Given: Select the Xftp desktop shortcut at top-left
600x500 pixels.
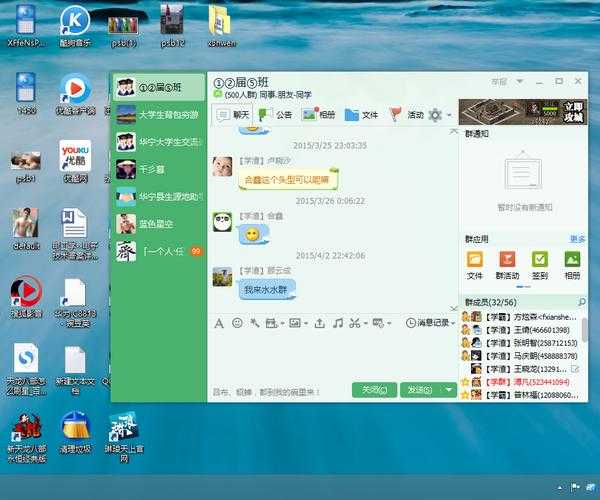Looking at the screenshot, I should click(26, 26).
